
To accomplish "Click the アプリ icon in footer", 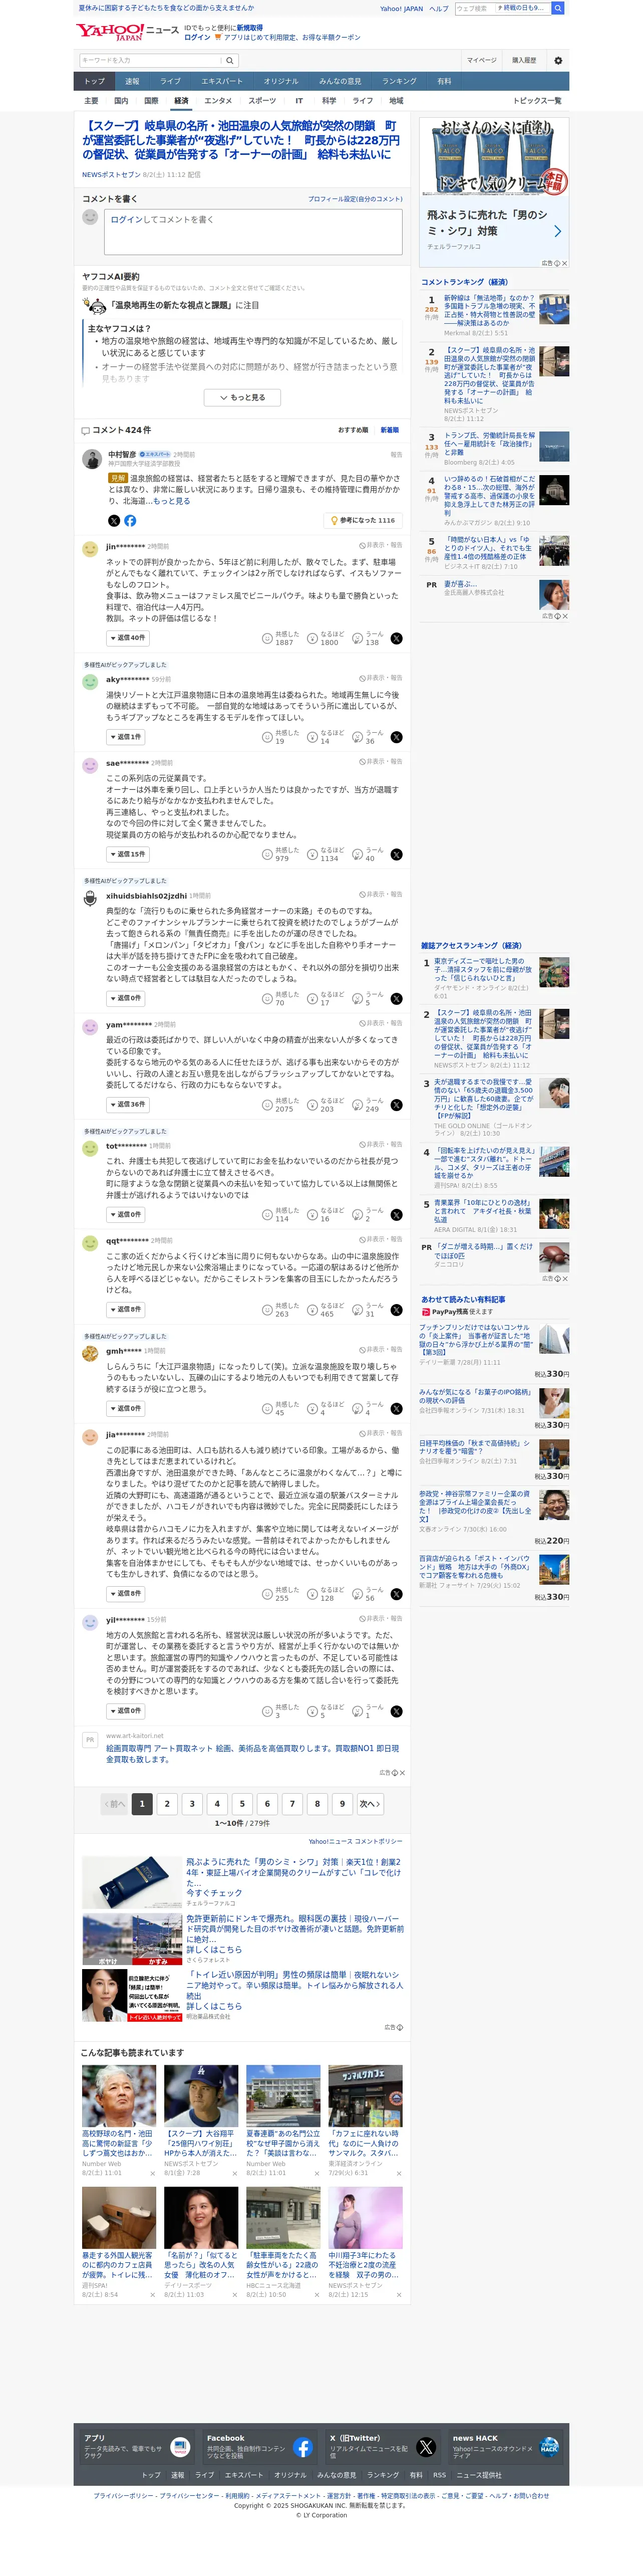I will coord(180,2447).
